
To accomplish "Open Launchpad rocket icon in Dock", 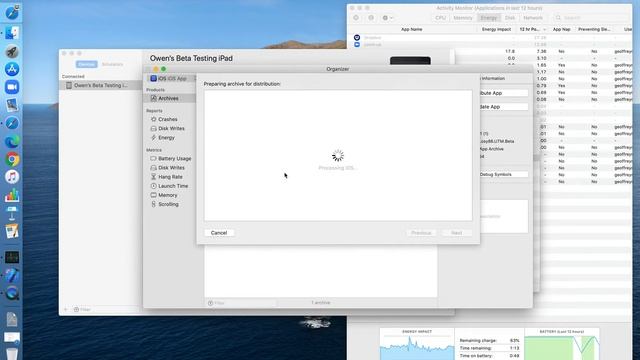I will [x=12, y=51].
